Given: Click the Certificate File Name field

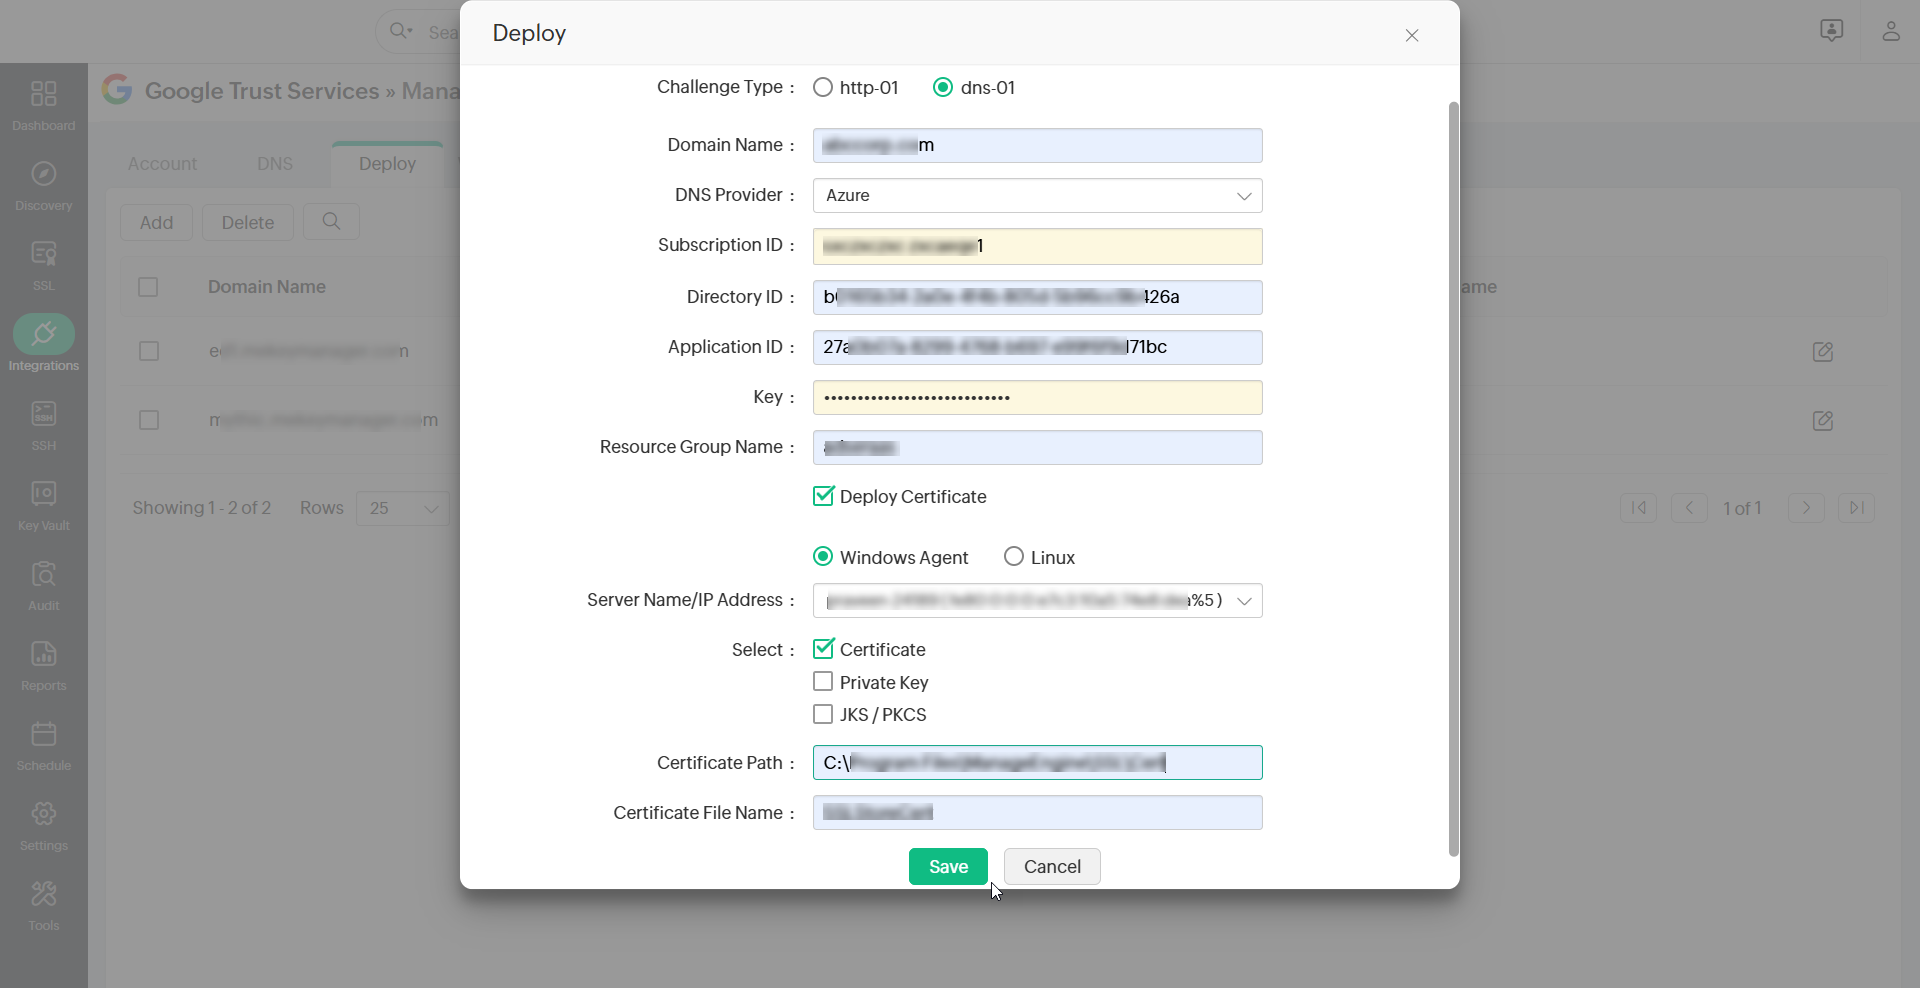Looking at the screenshot, I should [1037, 812].
